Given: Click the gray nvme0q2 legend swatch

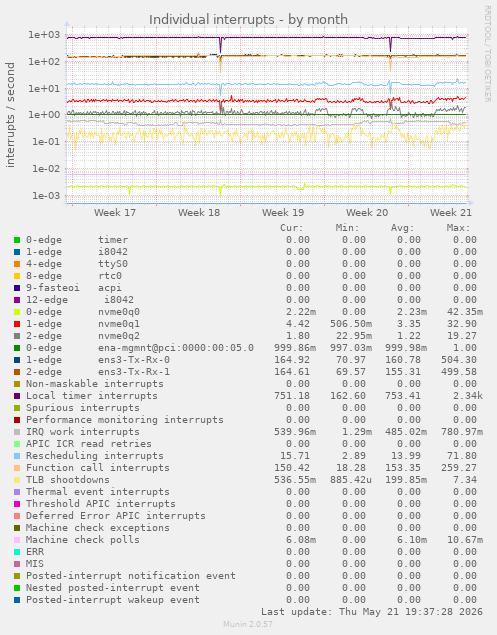Looking at the screenshot, I should pos(17,336).
